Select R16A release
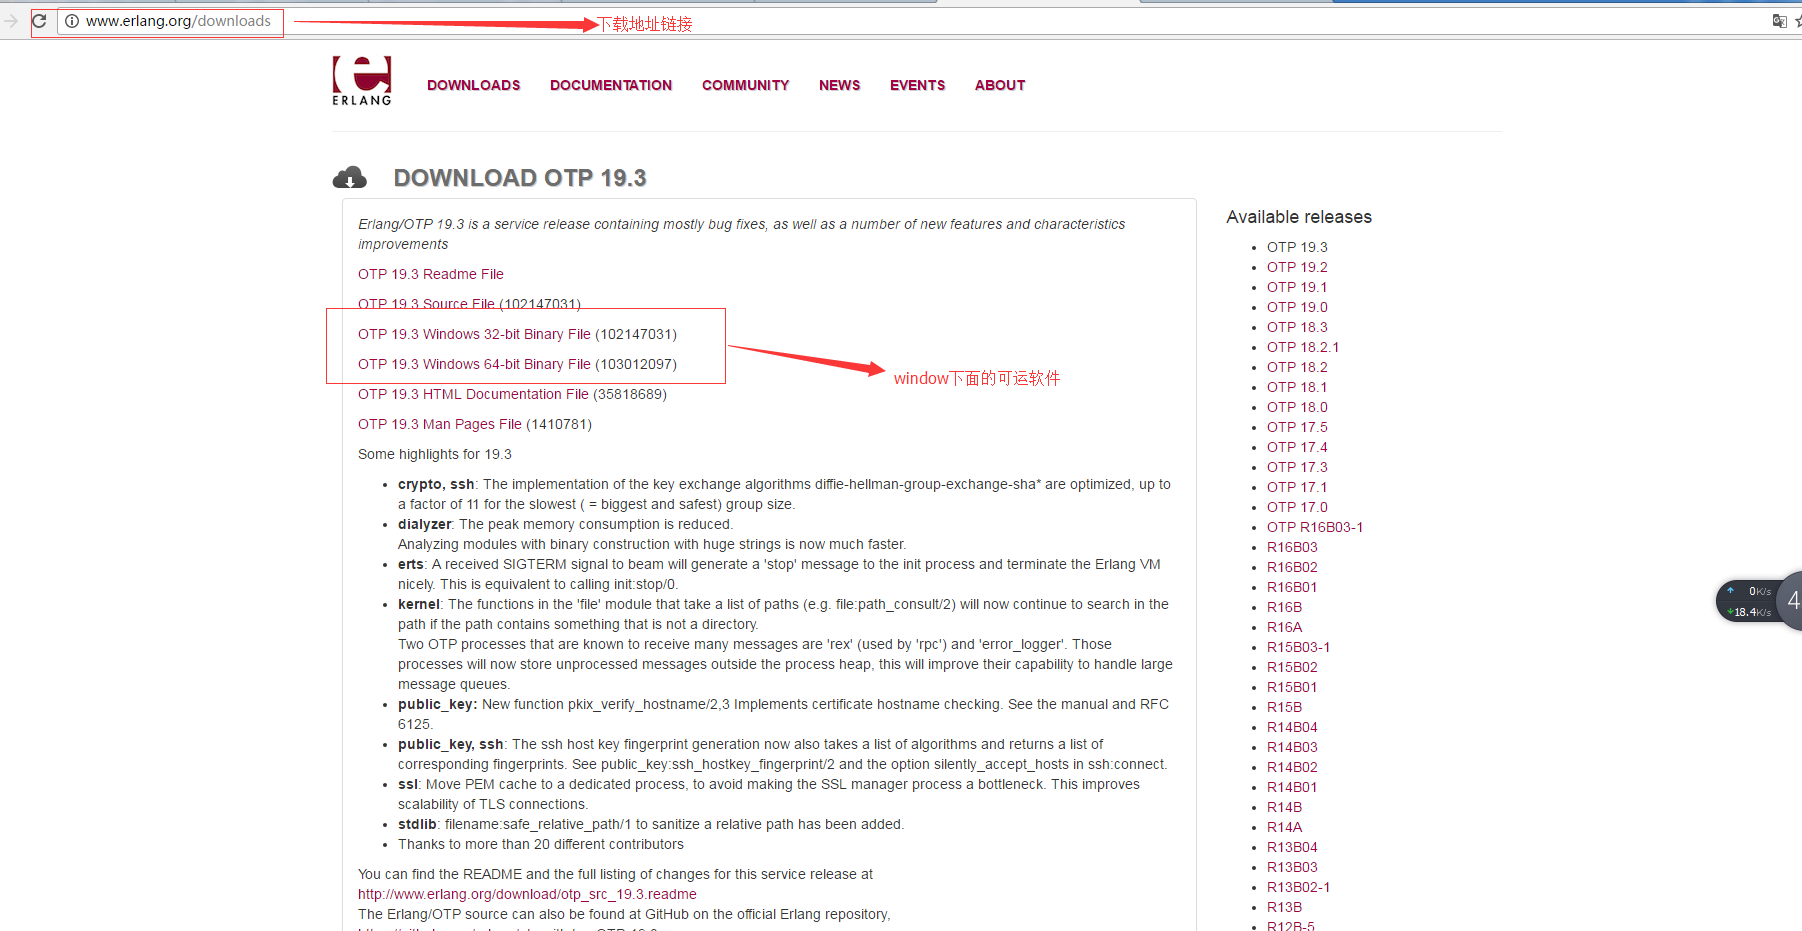Image resolution: width=1802 pixels, height=931 pixels. (x=1284, y=627)
